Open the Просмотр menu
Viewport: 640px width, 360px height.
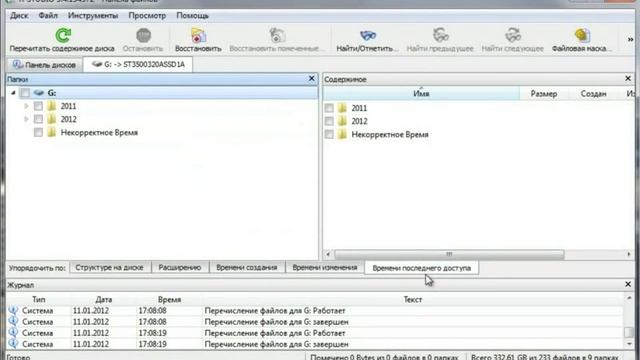[x=147, y=16]
